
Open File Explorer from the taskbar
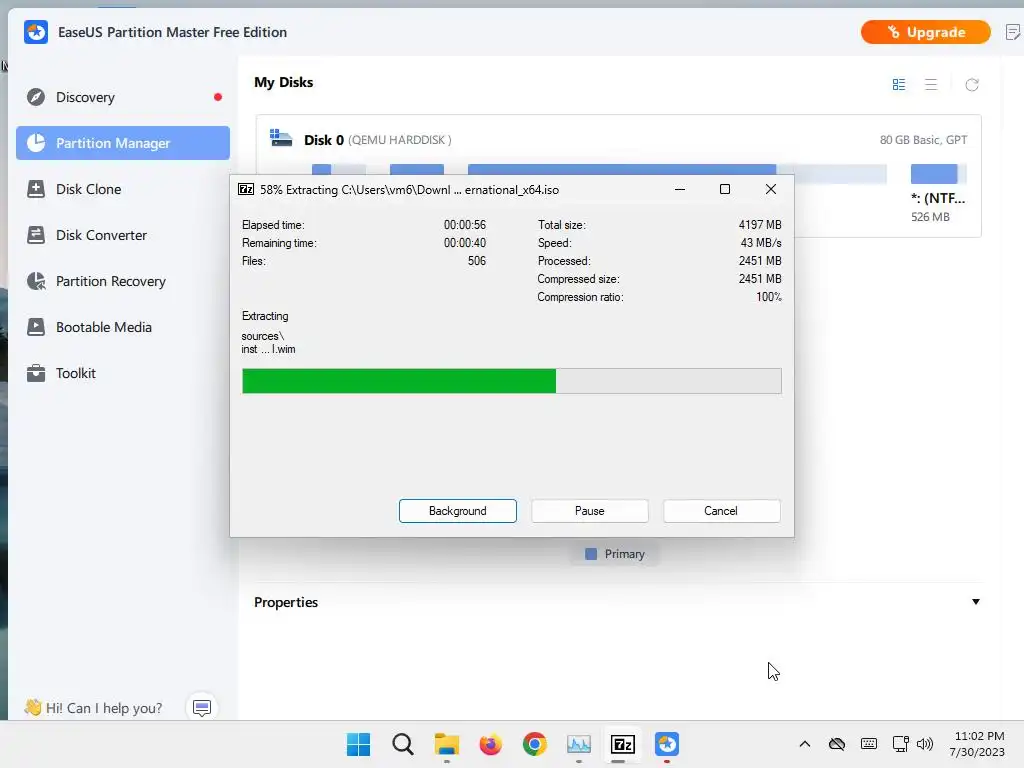[447, 744]
